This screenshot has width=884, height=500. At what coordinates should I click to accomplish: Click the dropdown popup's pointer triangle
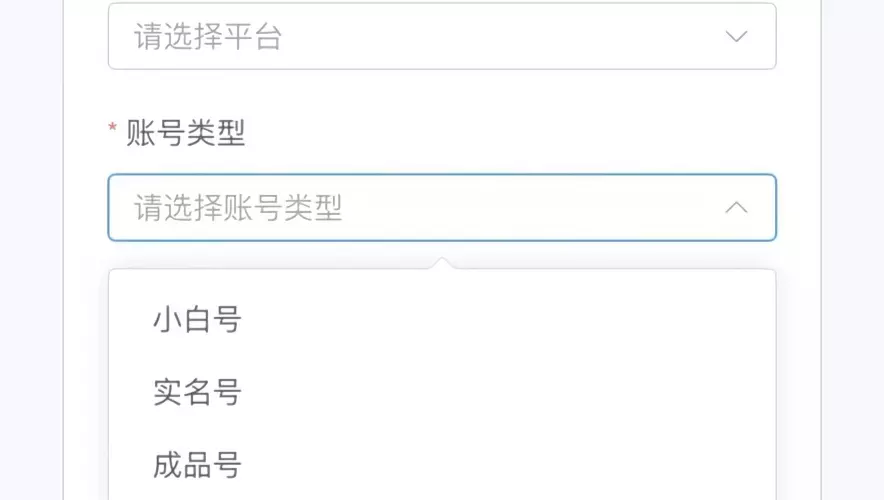pyautogui.click(x=442, y=263)
